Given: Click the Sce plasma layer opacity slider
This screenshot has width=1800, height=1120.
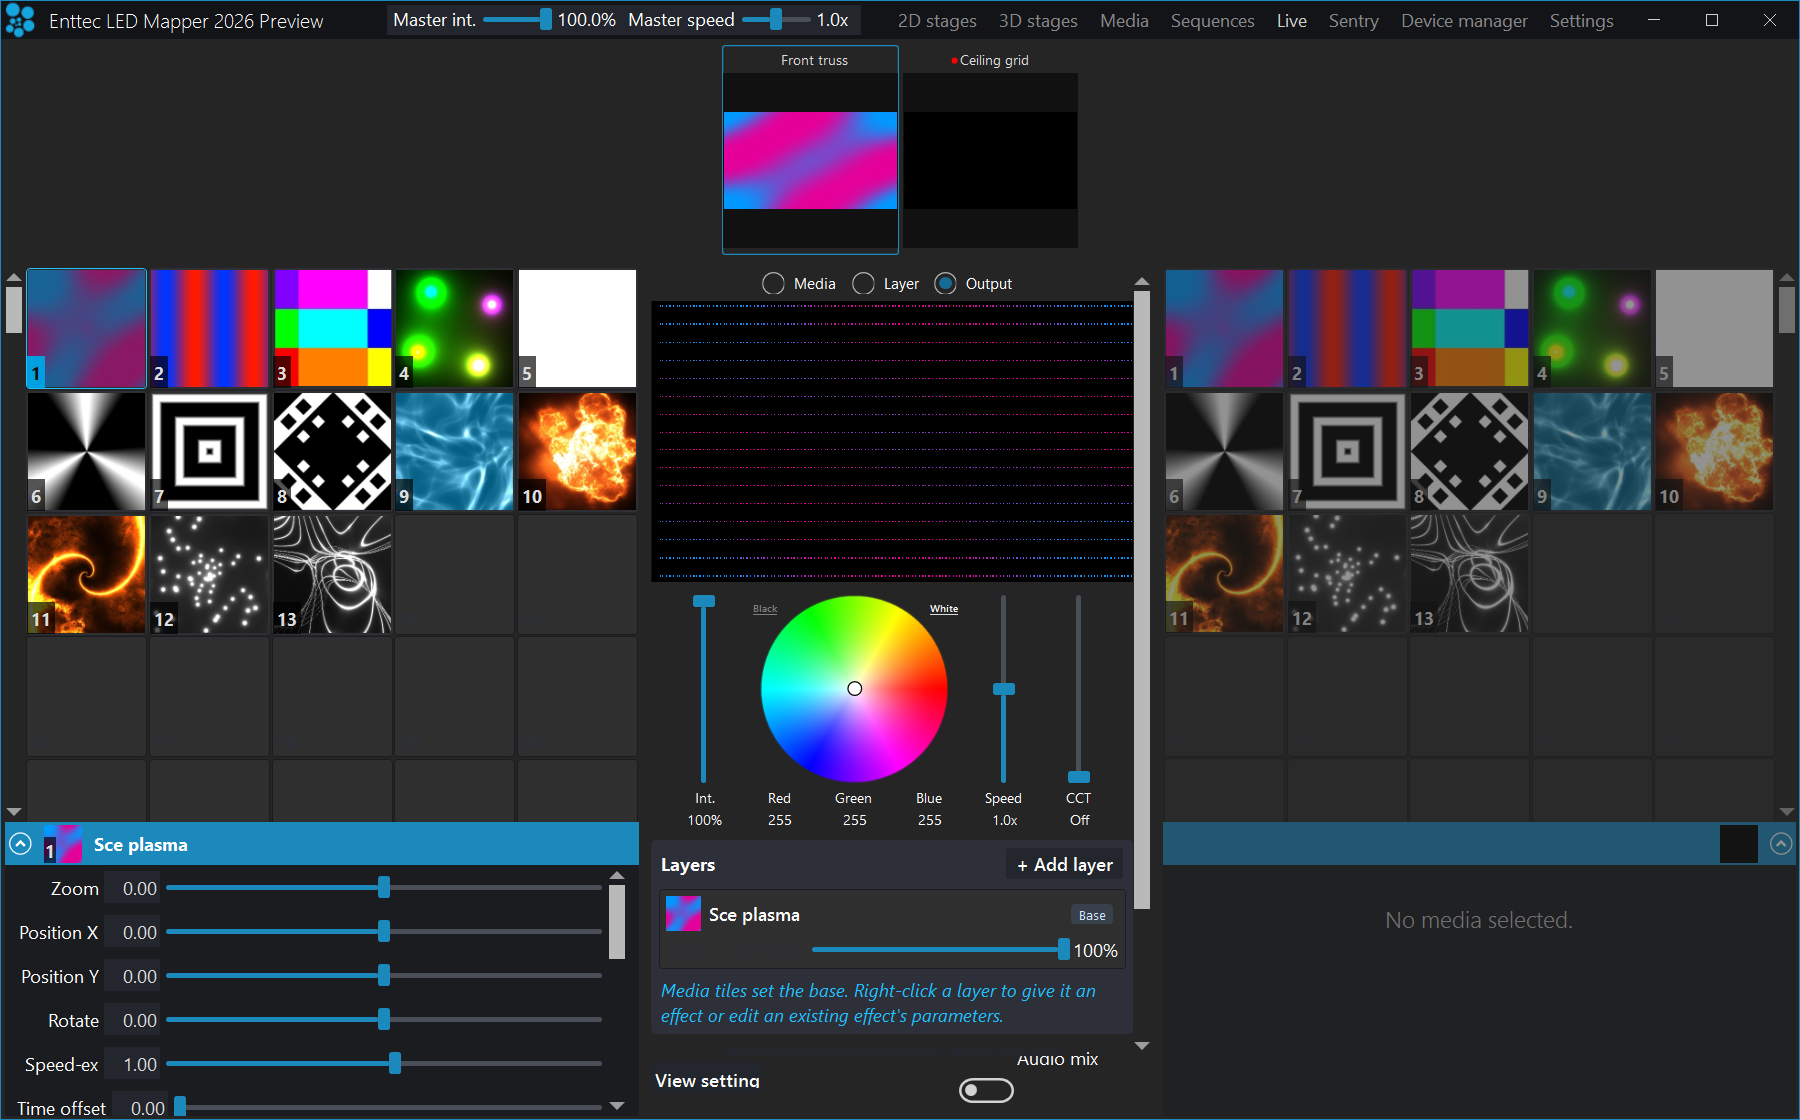Looking at the screenshot, I should (941, 950).
